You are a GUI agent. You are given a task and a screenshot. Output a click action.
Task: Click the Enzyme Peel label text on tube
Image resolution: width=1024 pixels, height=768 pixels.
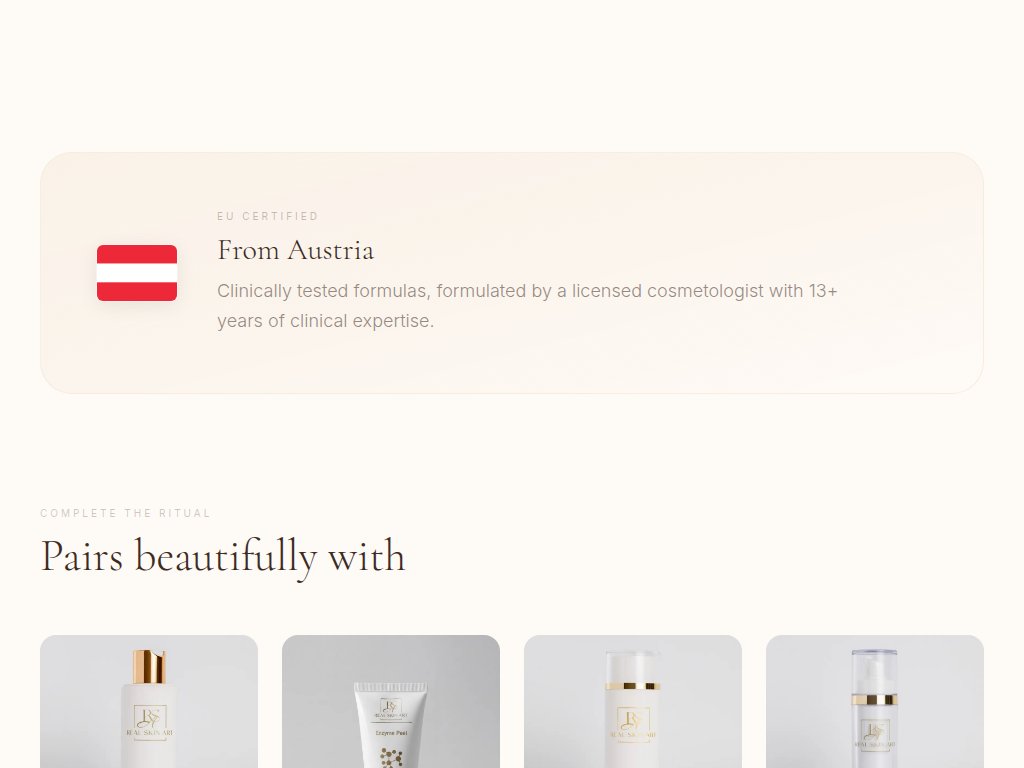[x=391, y=733]
